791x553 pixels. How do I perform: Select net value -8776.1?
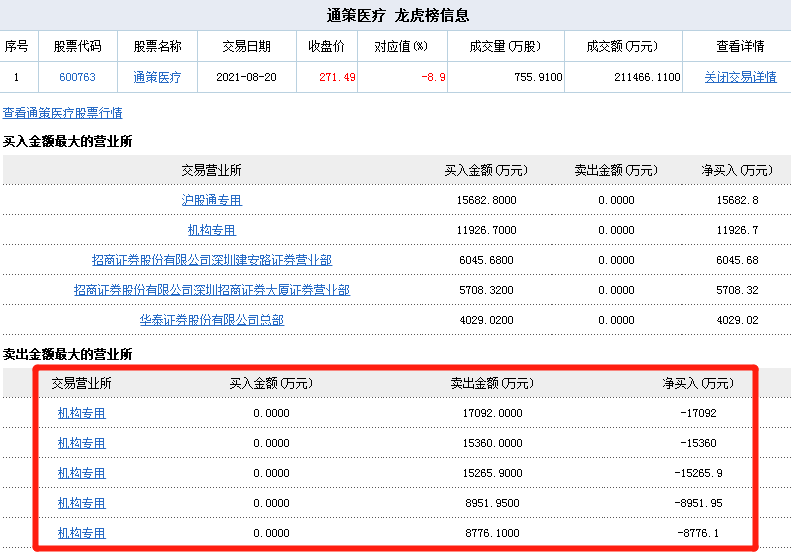pyautogui.click(x=698, y=533)
